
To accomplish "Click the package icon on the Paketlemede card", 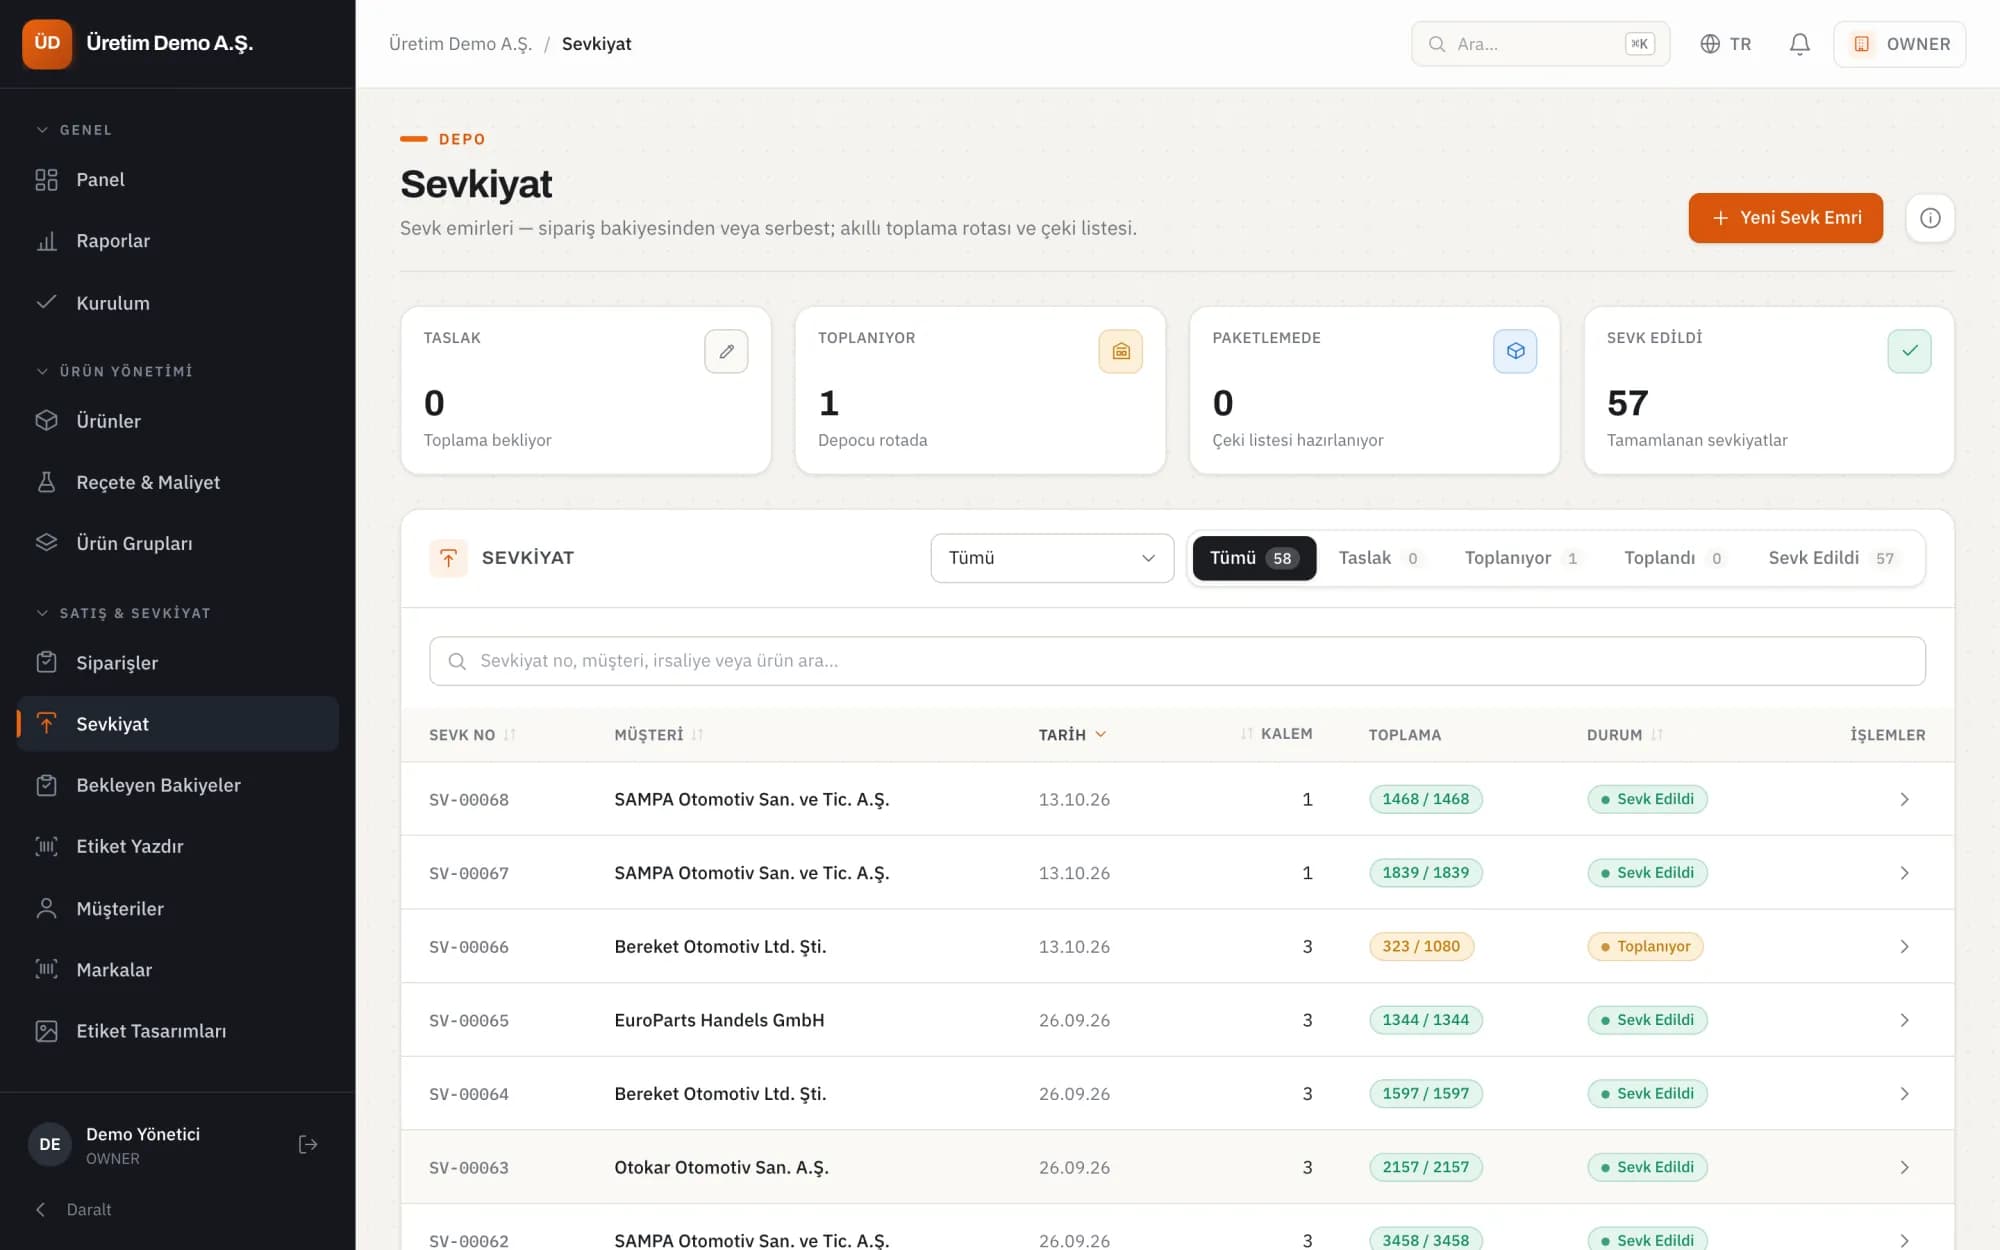I will (x=1515, y=351).
